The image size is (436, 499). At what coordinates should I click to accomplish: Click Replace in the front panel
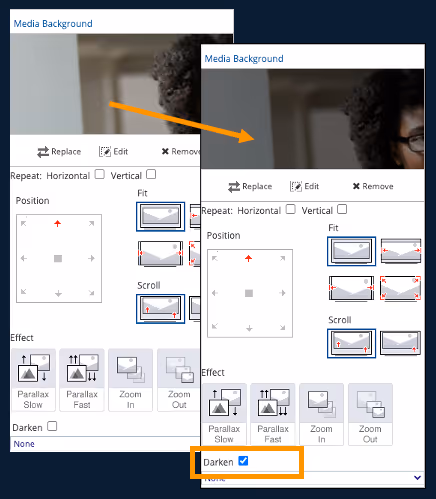[x=250, y=186]
